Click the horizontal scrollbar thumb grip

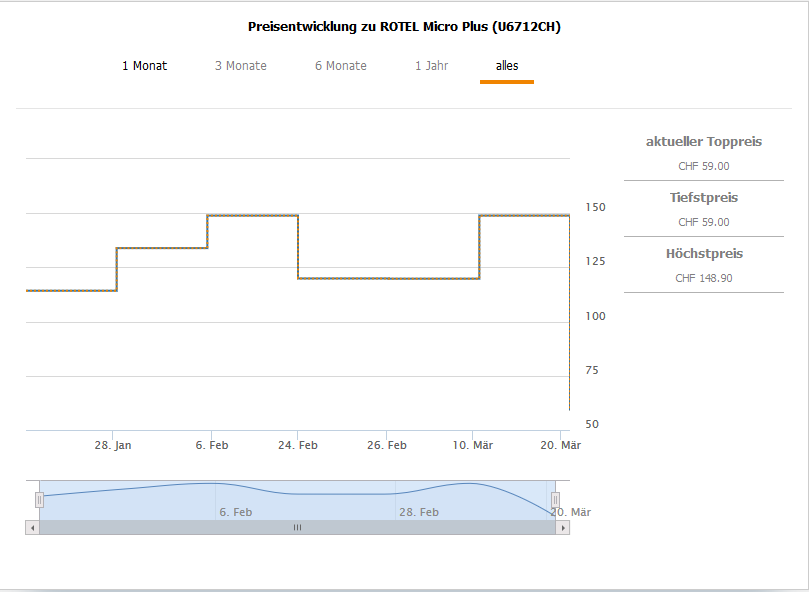[x=297, y=527]
